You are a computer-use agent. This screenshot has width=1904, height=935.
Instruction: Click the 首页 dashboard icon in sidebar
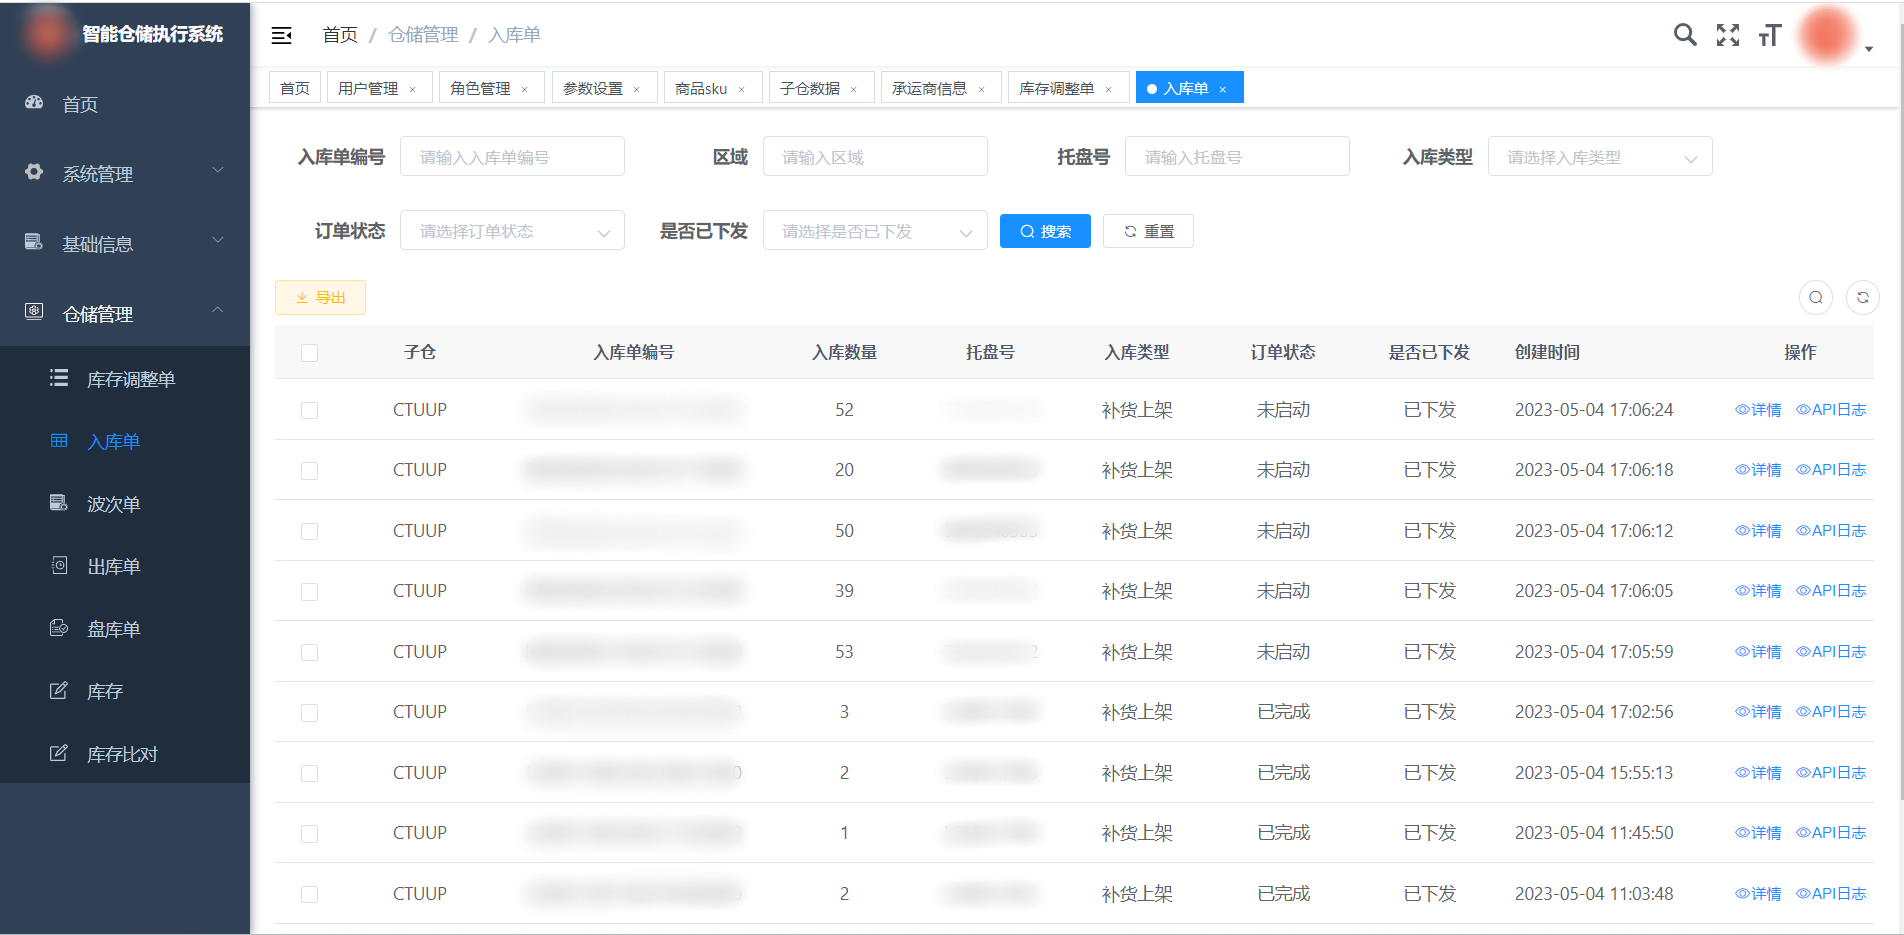point(34,103)
